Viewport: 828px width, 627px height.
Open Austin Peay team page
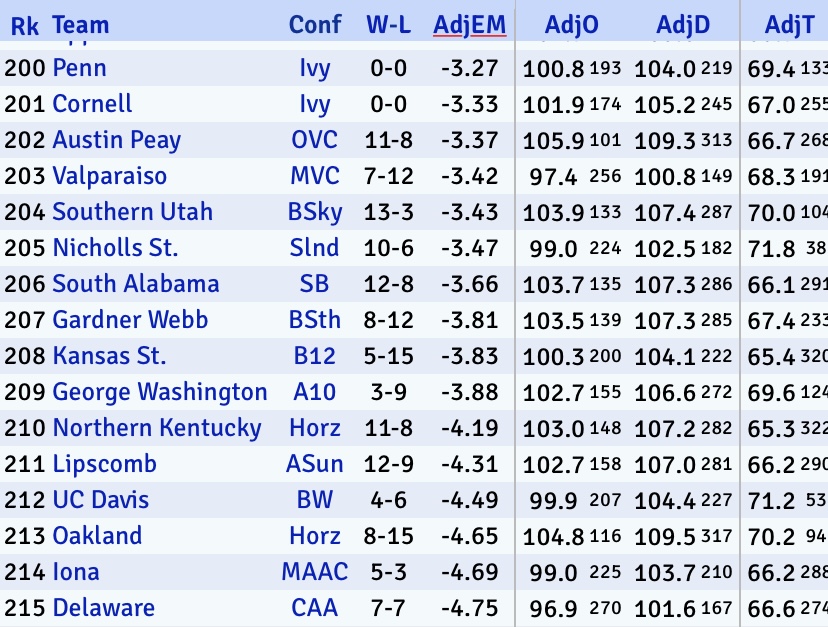tap(117, 140)
